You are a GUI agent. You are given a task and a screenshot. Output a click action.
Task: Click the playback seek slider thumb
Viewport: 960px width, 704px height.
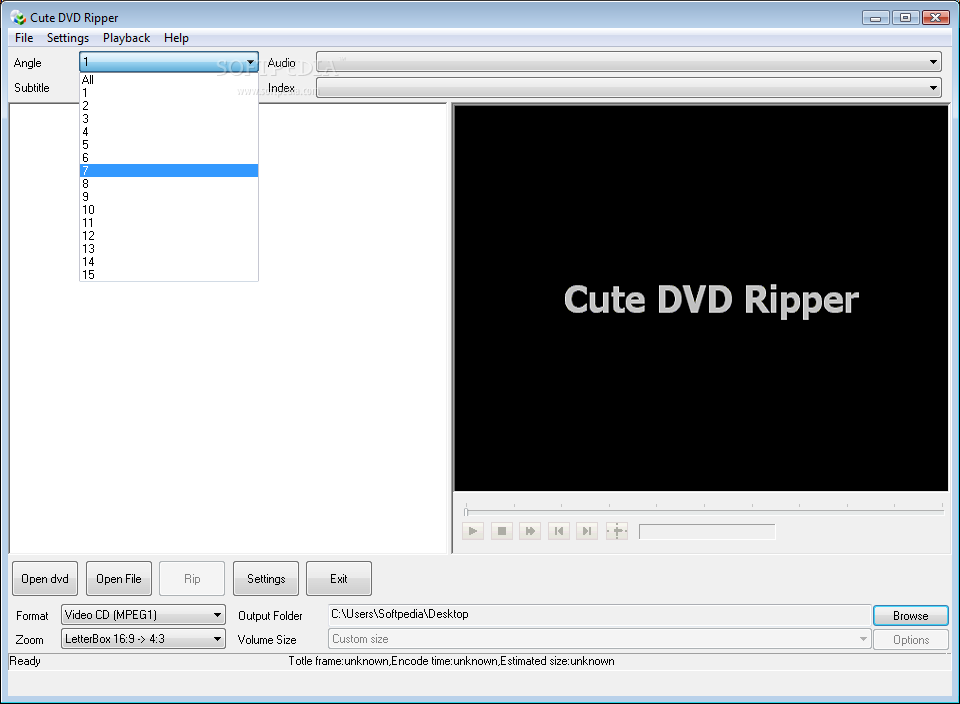coord(466,511)
